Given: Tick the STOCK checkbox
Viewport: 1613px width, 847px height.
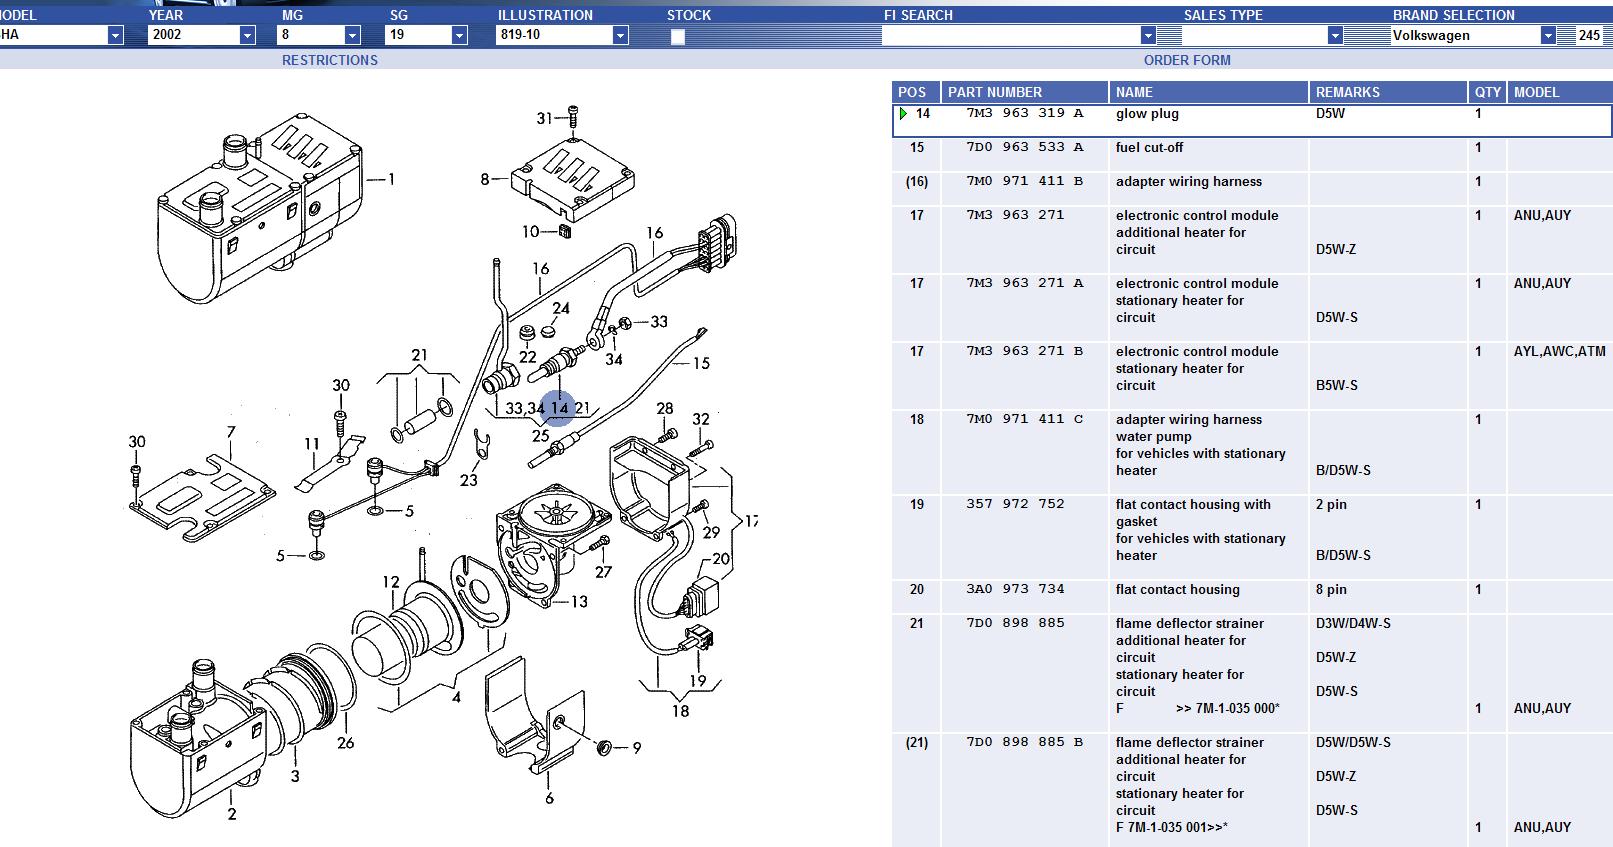Looking at the screenshot, I should (678, 37).
